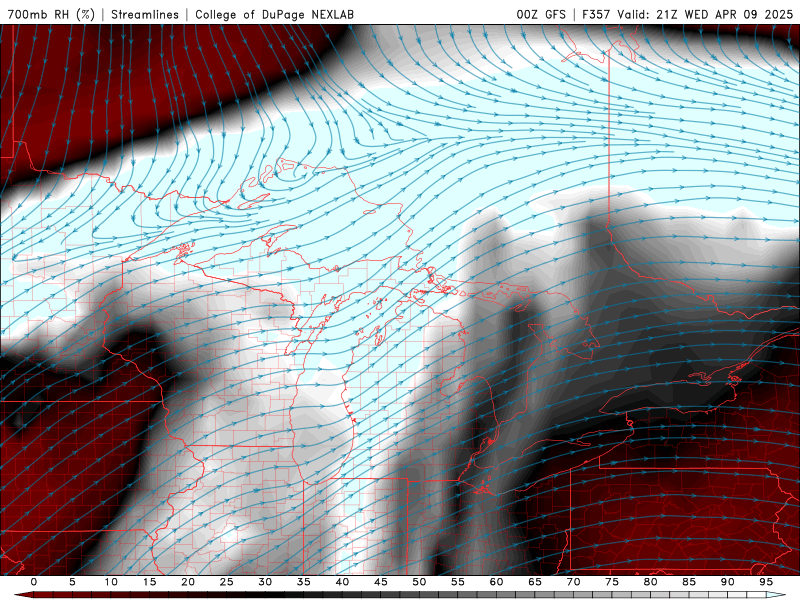Click the colorbar label "75"
This screenshot has height=600, width=800.
pos(612,582)
